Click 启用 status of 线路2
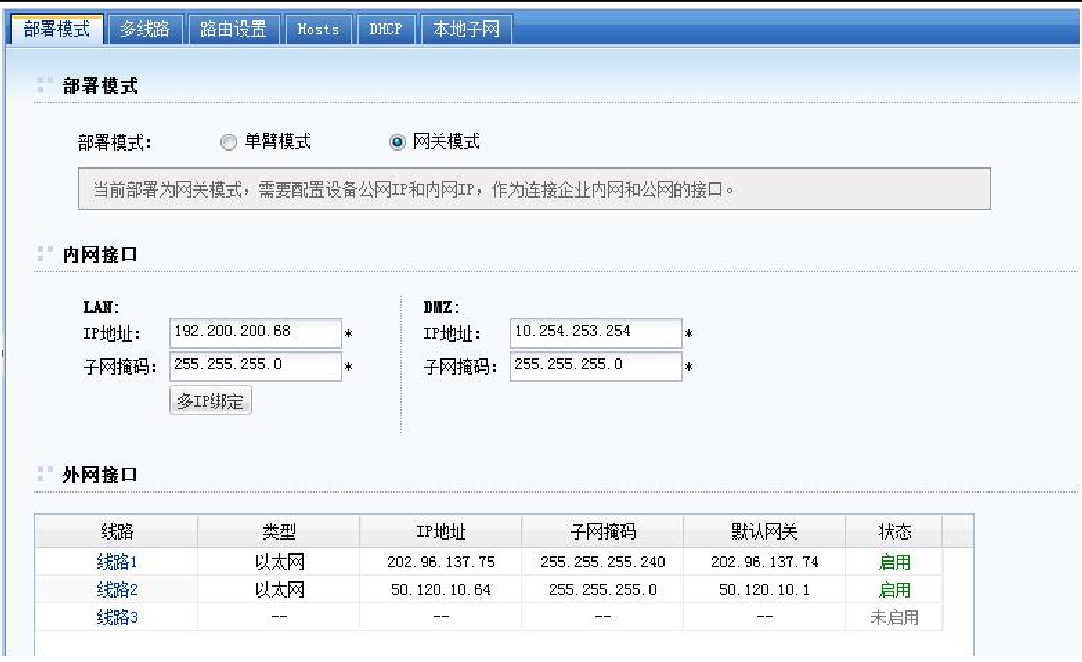Image resolution: width=1082 pixels, height=662 pixels. pos(894,590)
